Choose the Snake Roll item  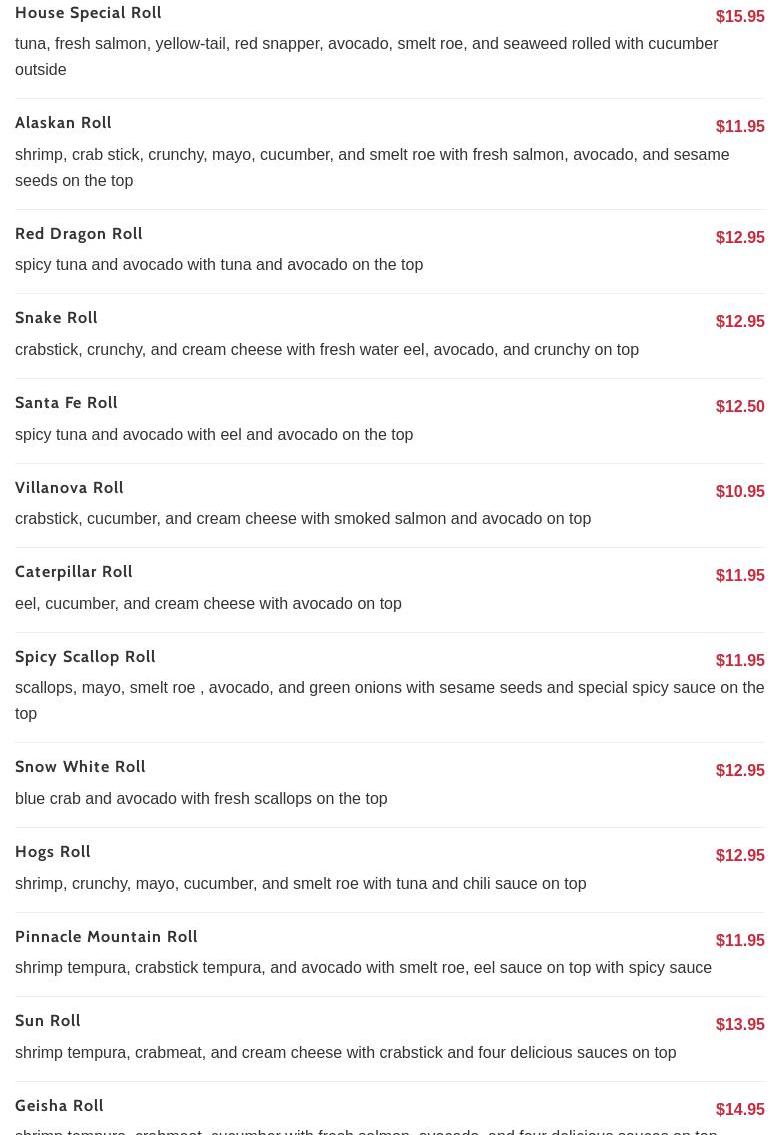56,318
